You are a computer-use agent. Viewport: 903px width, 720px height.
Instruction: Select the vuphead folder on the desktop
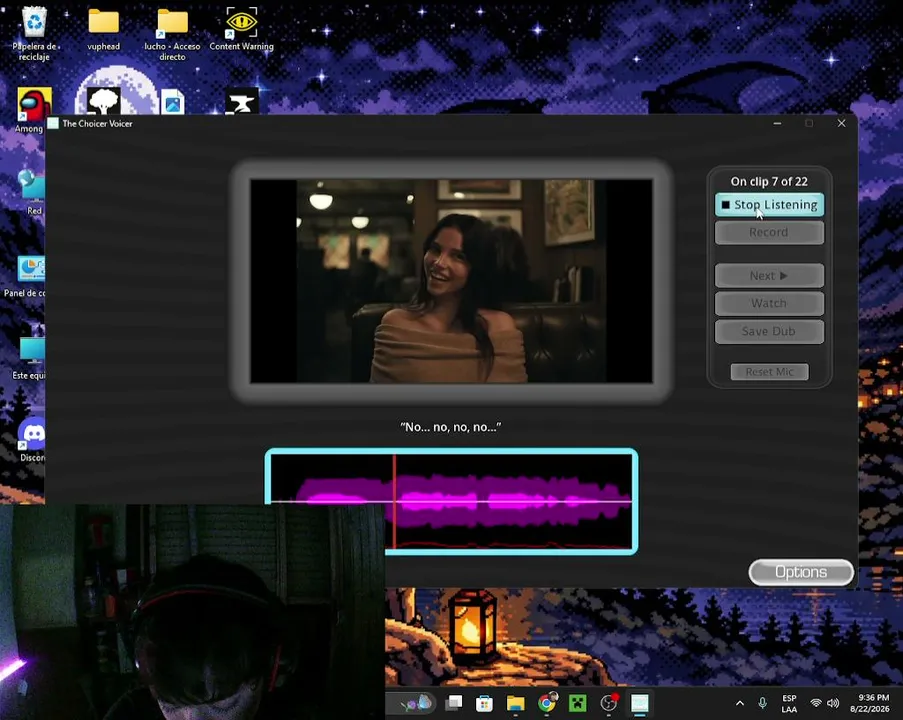click(104, 30)
